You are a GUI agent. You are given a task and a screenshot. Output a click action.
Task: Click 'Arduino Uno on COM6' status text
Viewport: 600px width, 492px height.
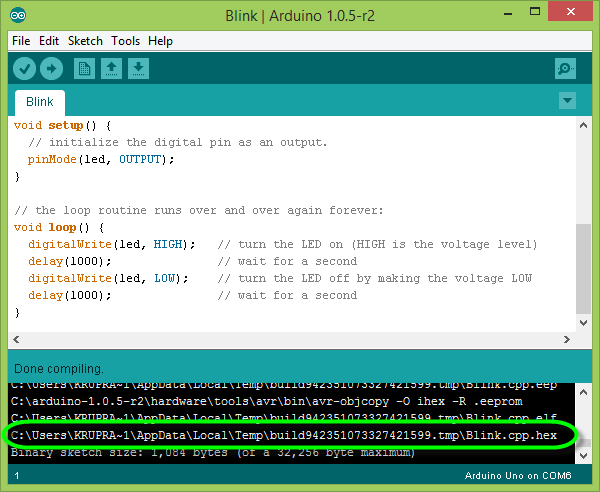(x=518, y=476)
